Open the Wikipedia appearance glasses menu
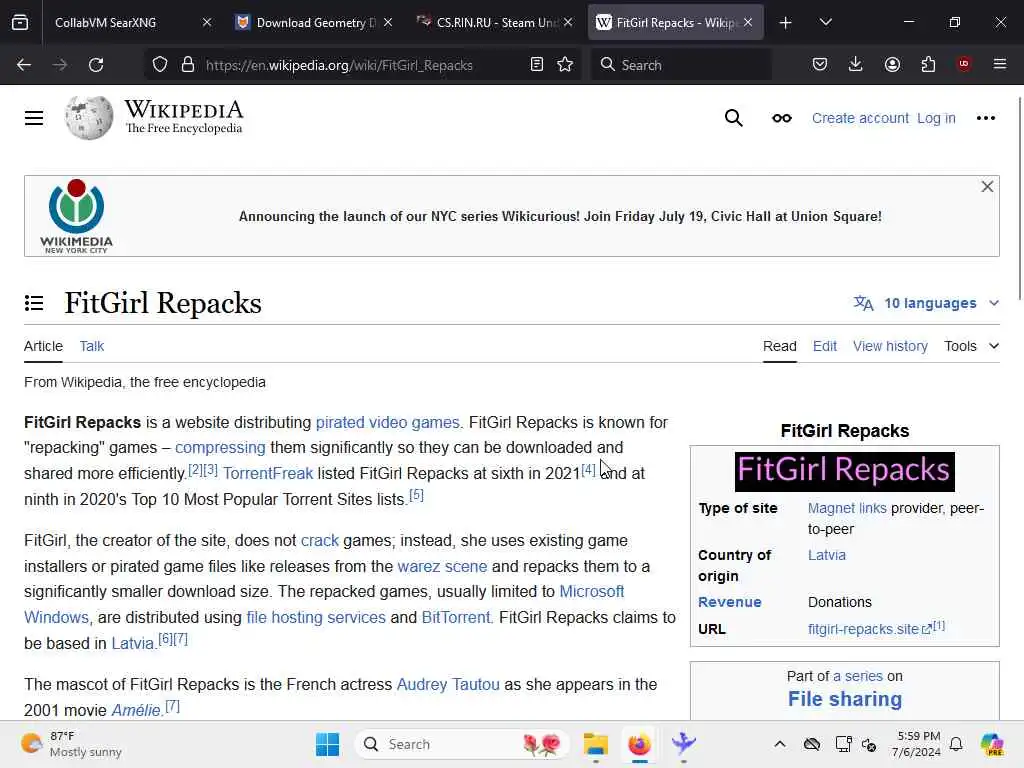 [x=782, y=118]
